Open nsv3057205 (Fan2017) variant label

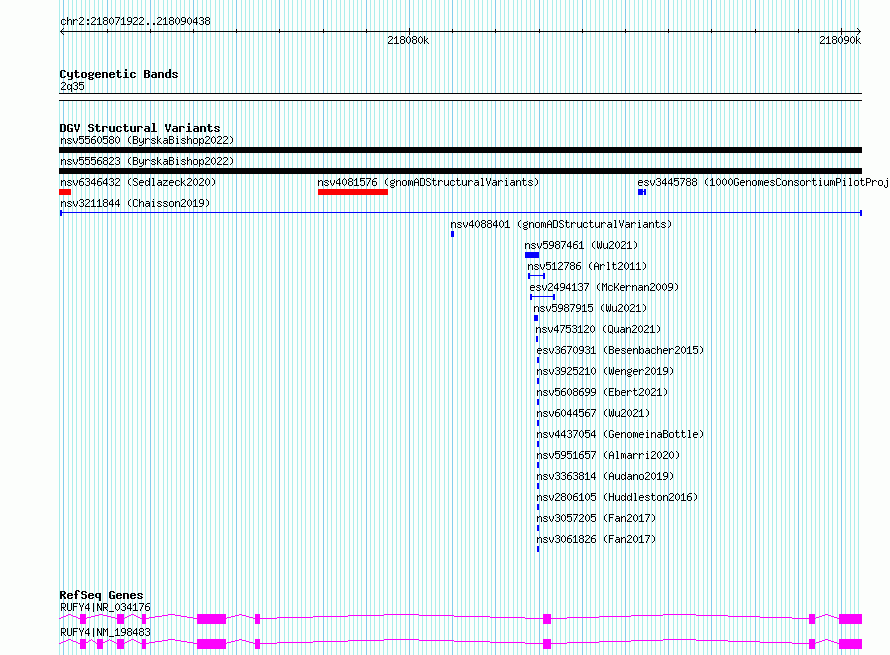pyautogui.click(x=596, y=518)
